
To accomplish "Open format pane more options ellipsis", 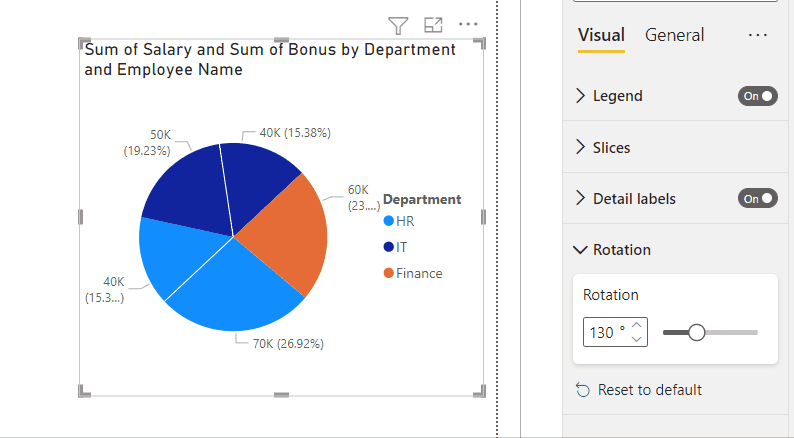I will [758, 35].
